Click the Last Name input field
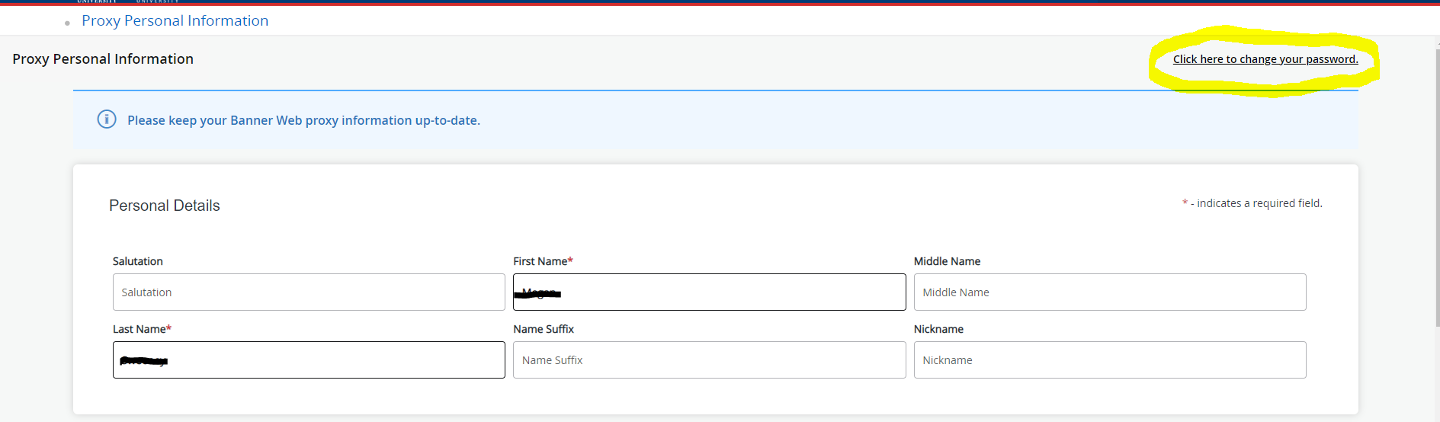The height and width of the screenshot is (422, 1440). click(309, 360)
